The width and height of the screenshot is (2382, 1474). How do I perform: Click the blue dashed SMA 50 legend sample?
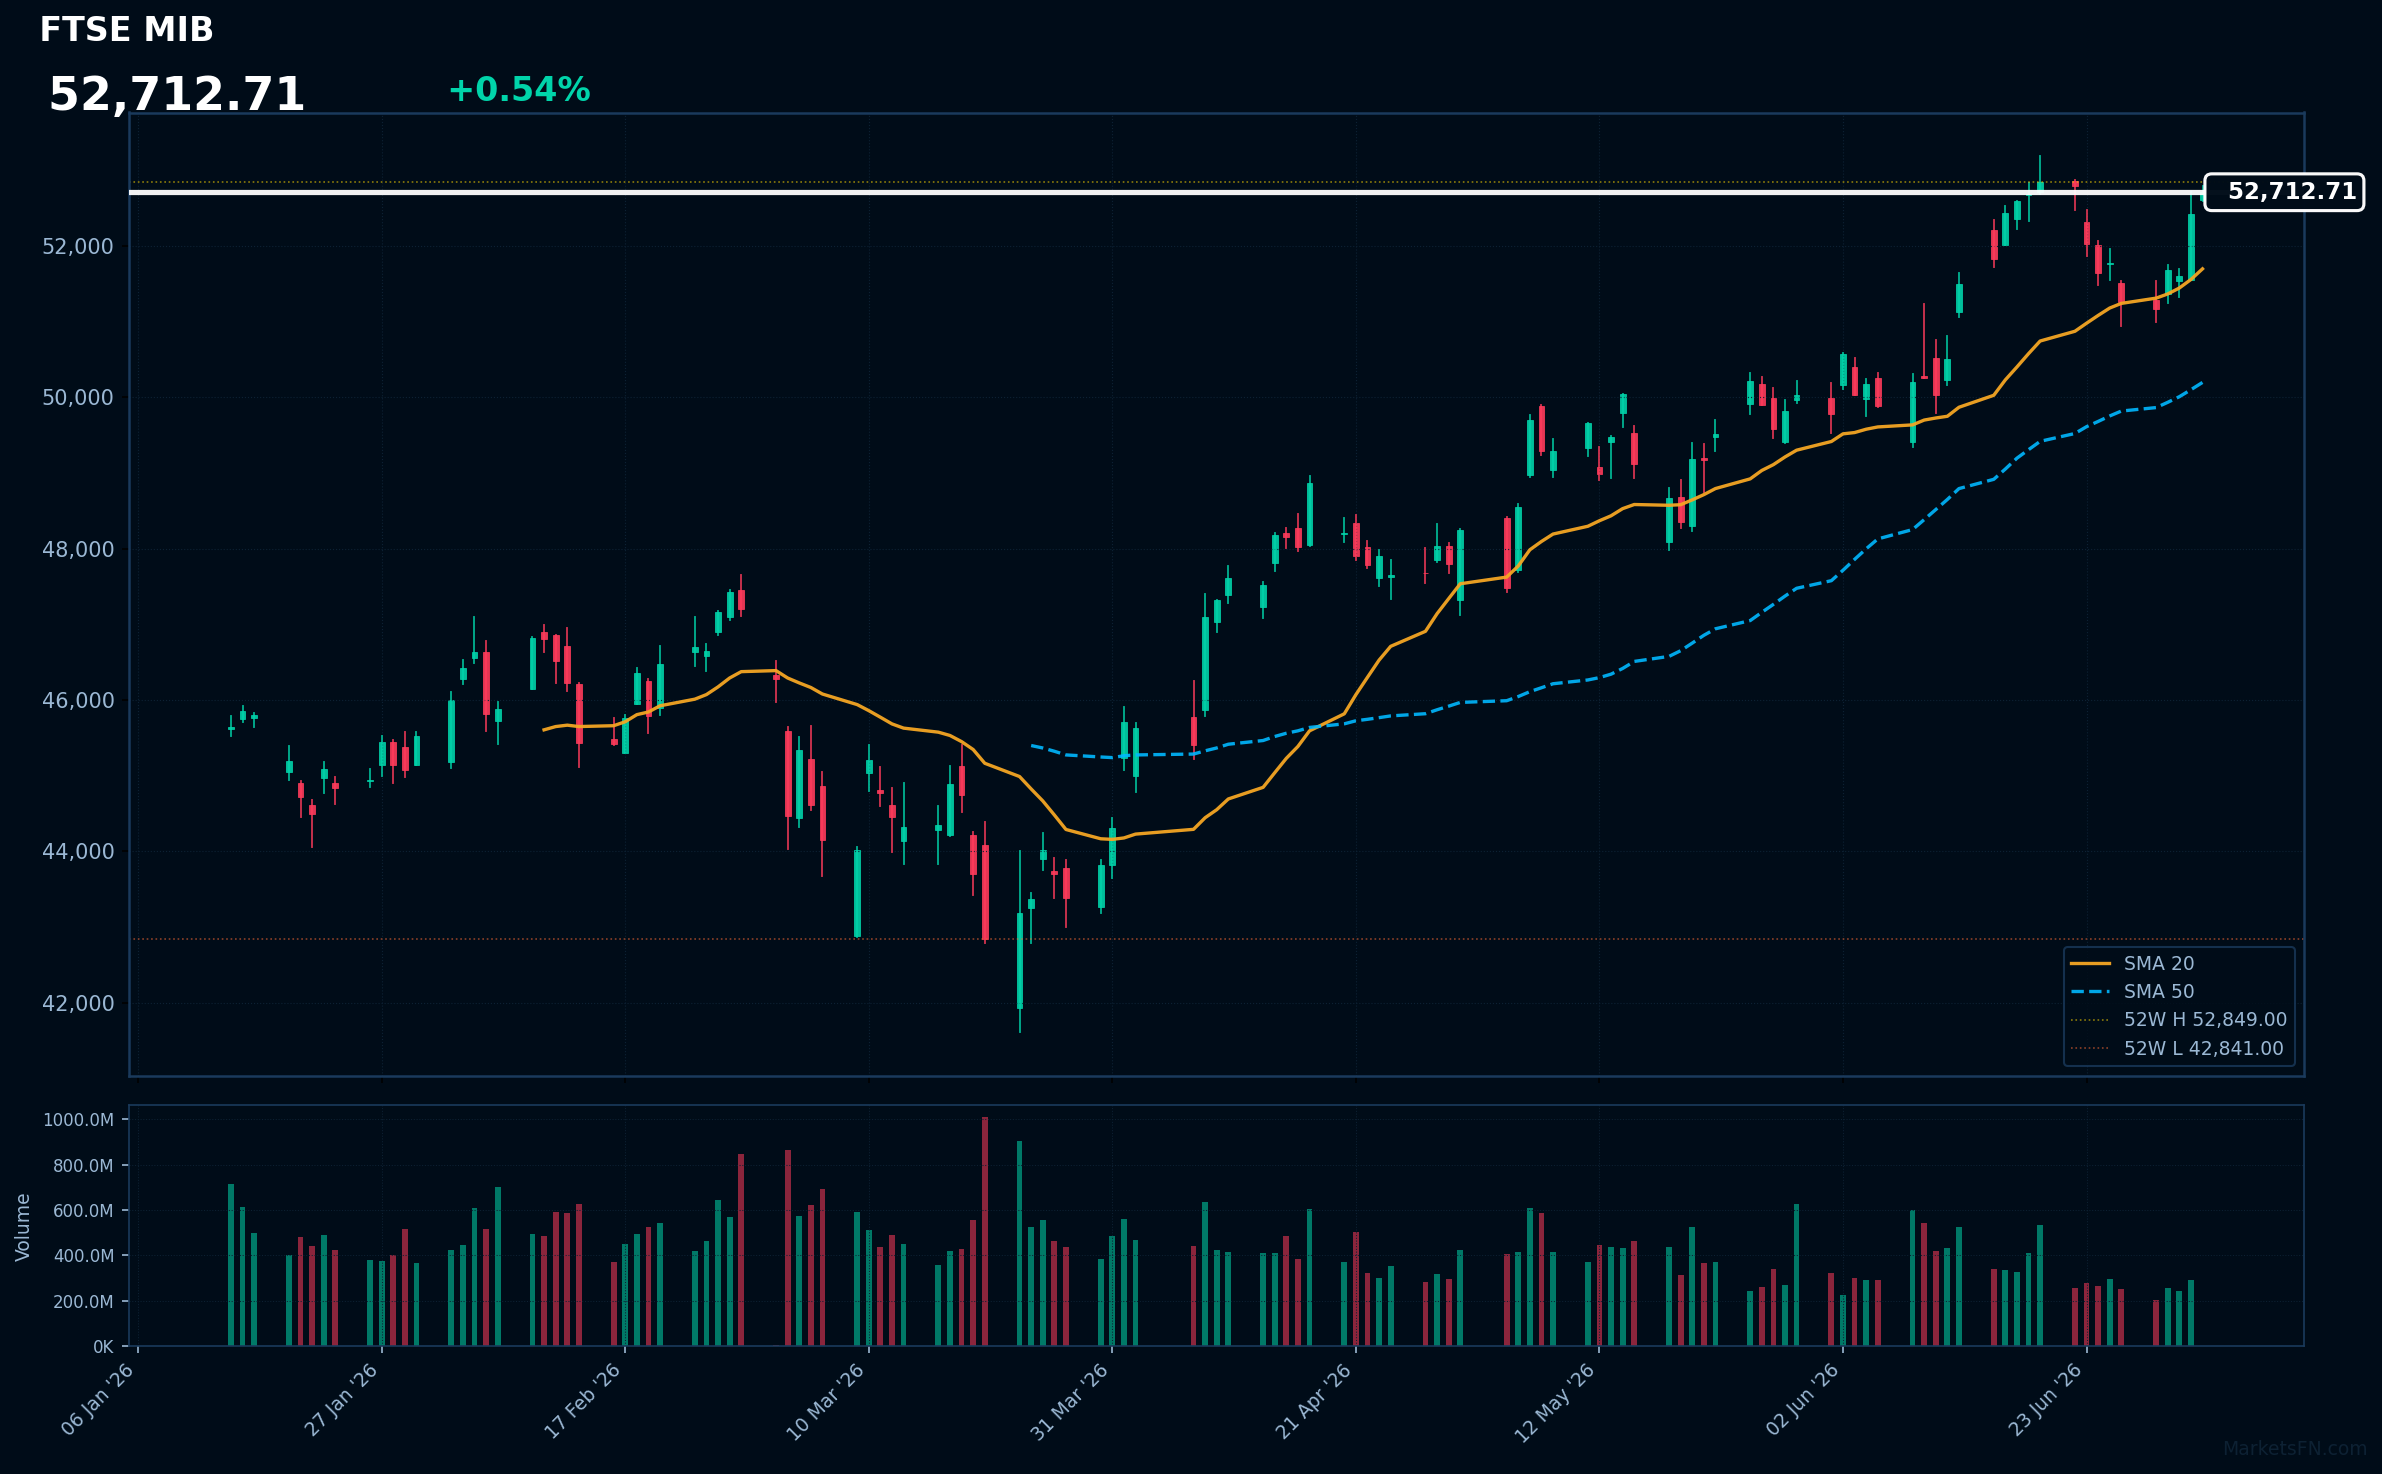click(x=2090, y=991)
